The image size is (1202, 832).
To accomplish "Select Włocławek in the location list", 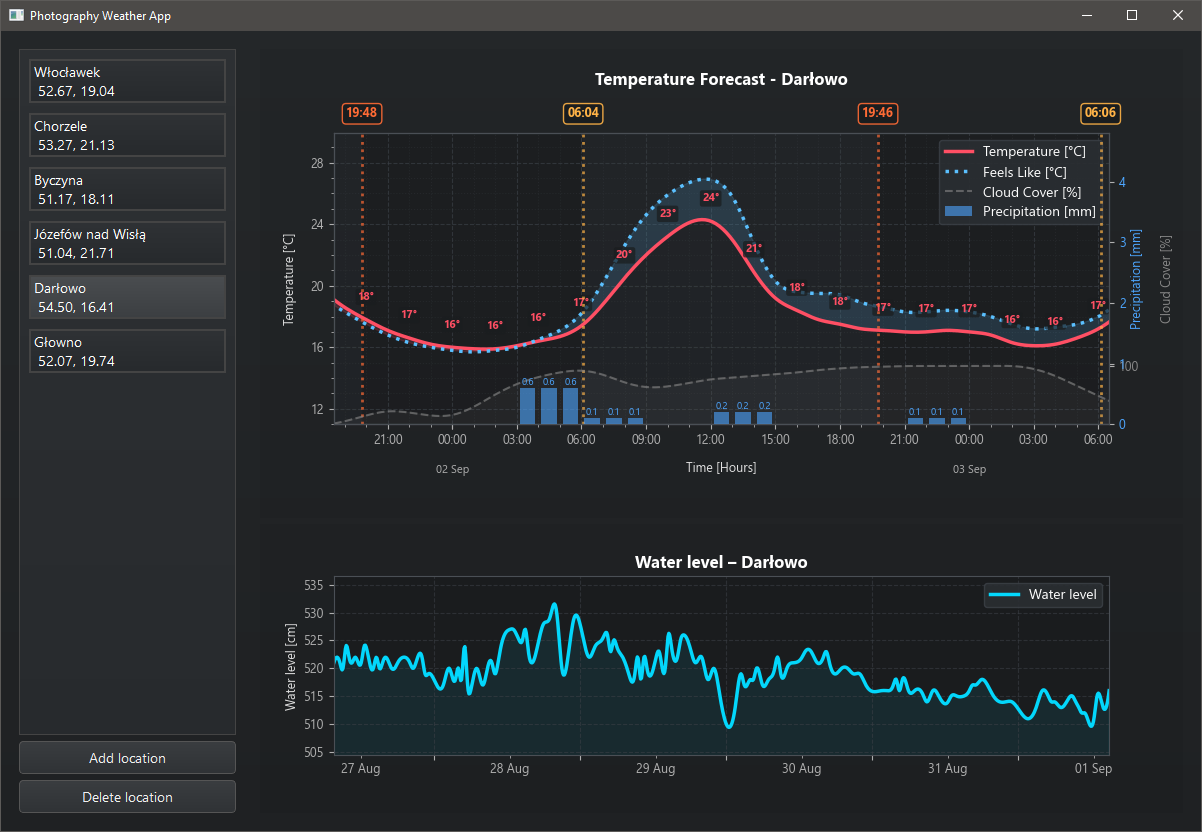I will (127, 81).
